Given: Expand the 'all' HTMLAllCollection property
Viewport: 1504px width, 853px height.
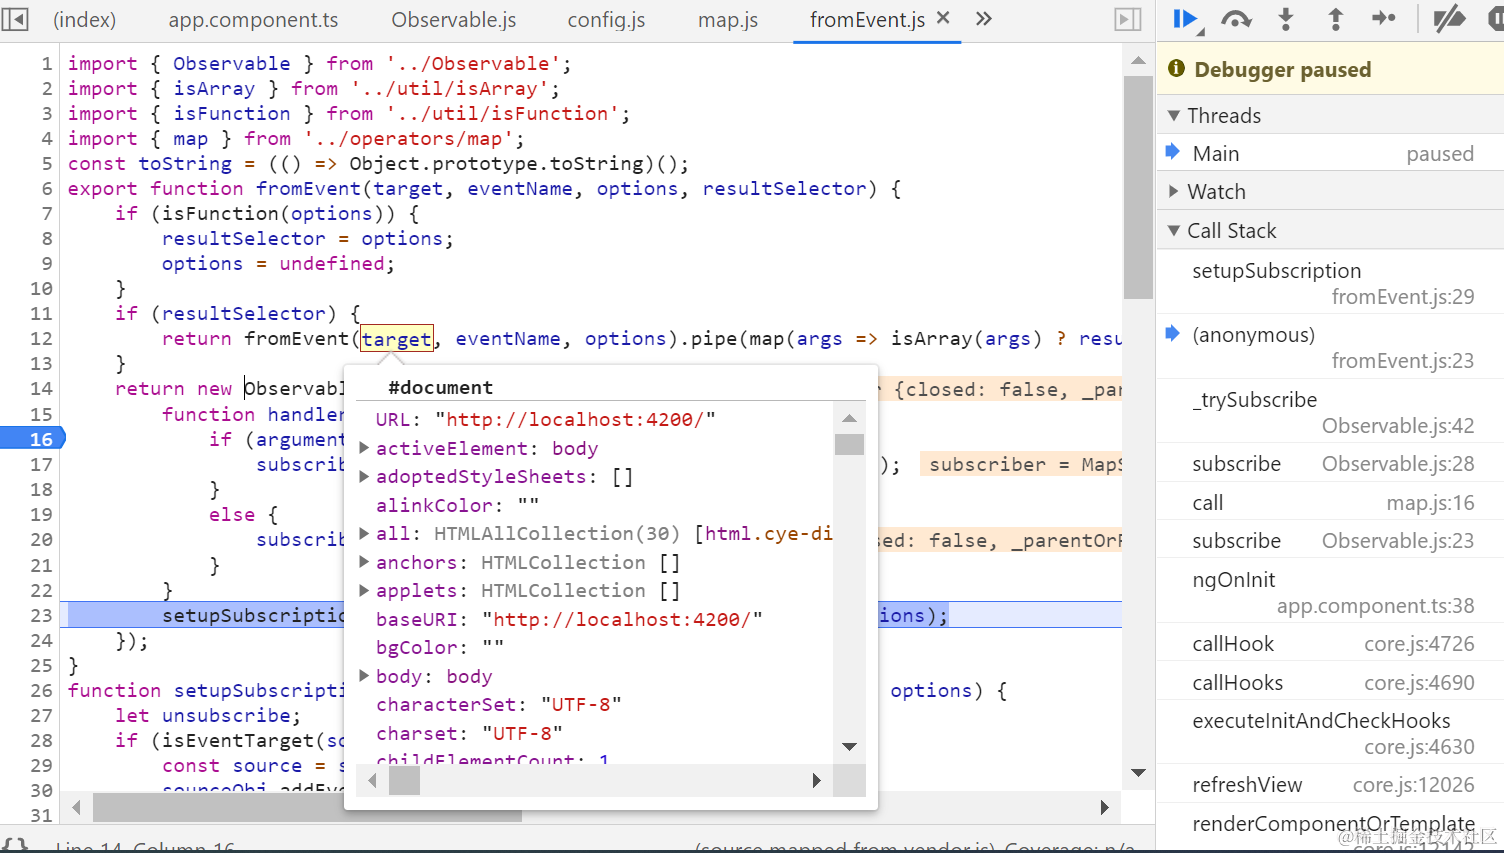Looking at the screenshot, I should pyautogui.click(x=365, y=534).
